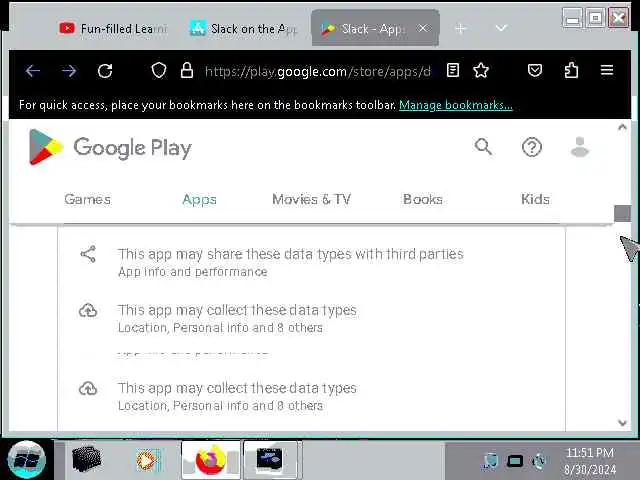This screenshot has height=480, width=640.
Task: Open the Books category
Action: pyautogui.click(x=423, y=200)
